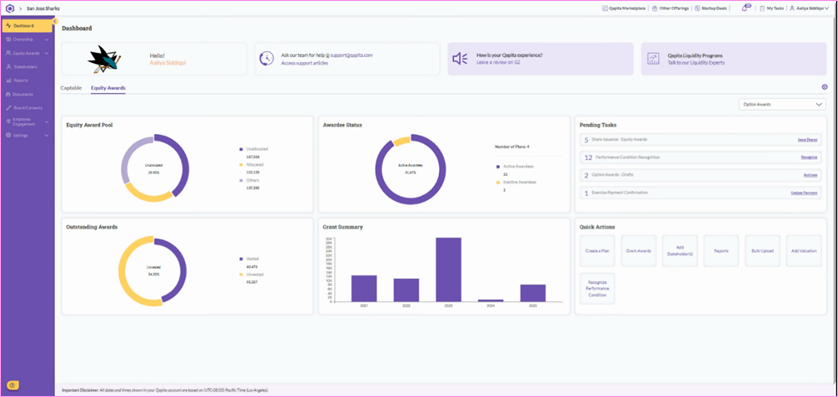Click the Add Valuation quick action
This screenshot has height=397, width=838.
[804, 251]
